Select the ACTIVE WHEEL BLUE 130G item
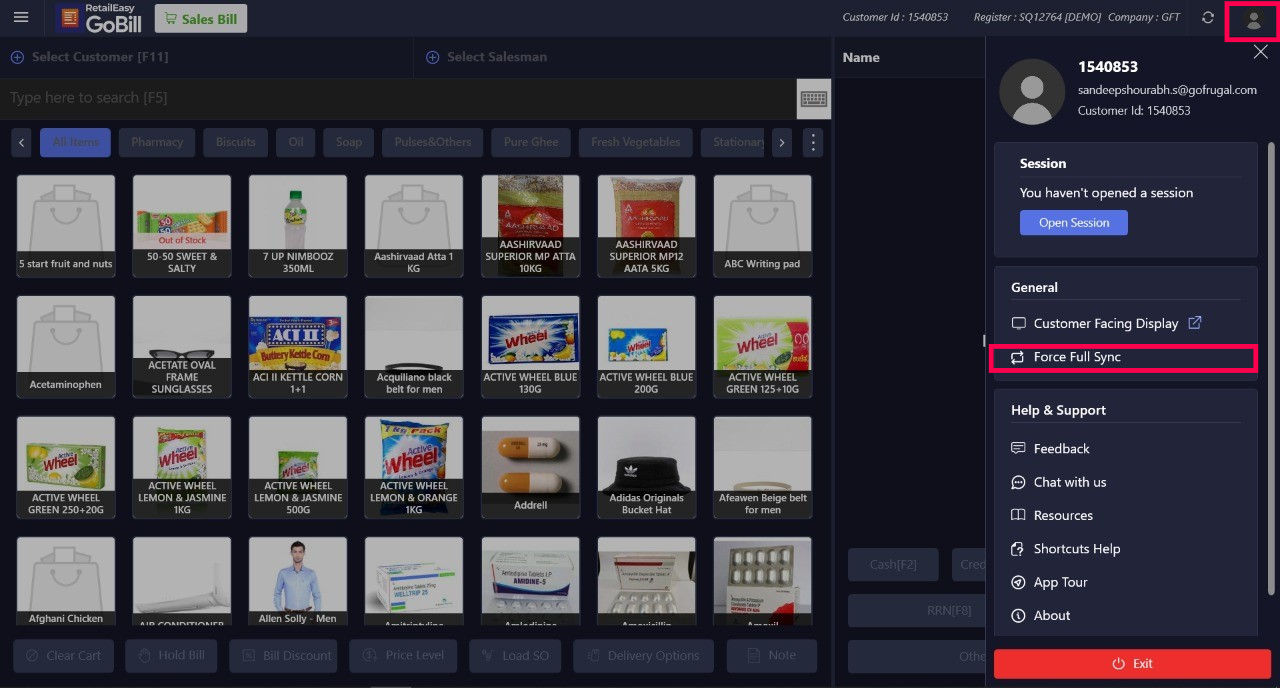The height and width of the screenshot is (688, 1280). pyautogui.click(x=530, y=346)
